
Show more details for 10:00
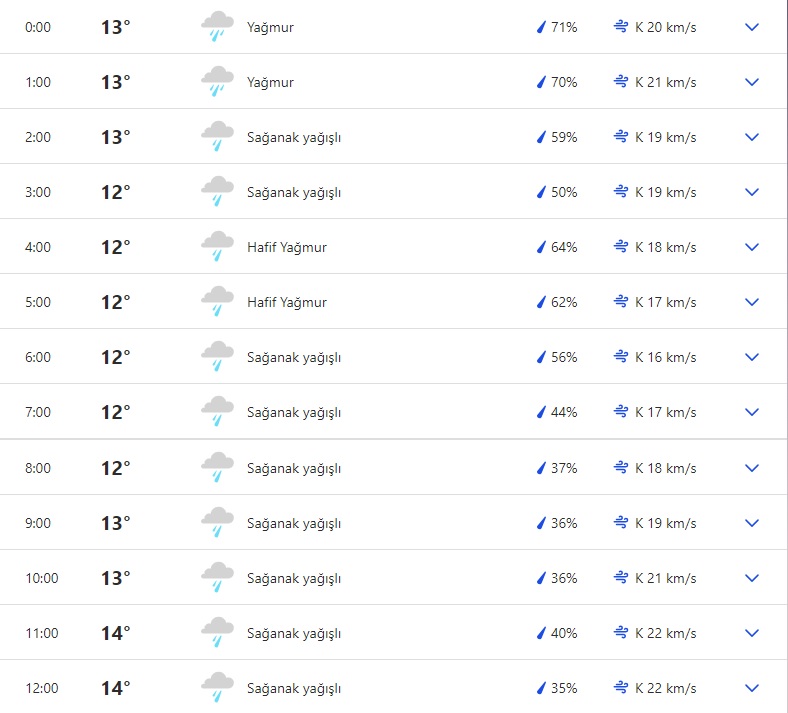752,578
